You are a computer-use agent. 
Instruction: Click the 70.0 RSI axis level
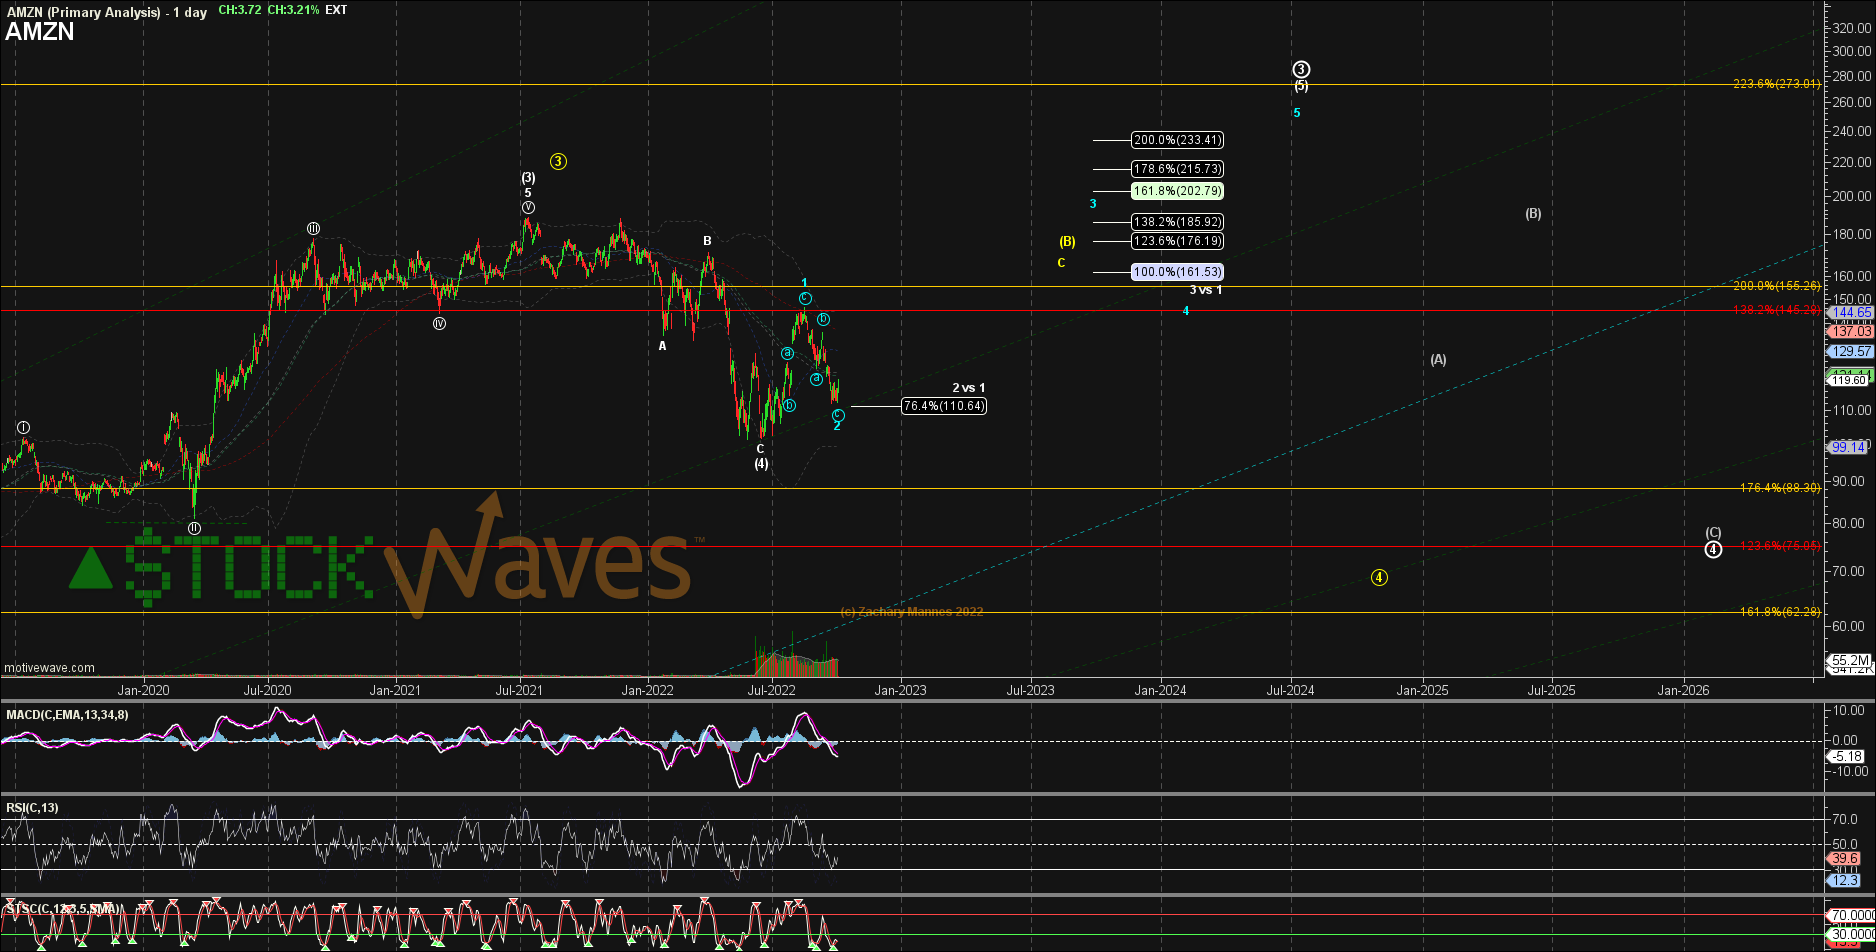click(x=1845, y=819)
